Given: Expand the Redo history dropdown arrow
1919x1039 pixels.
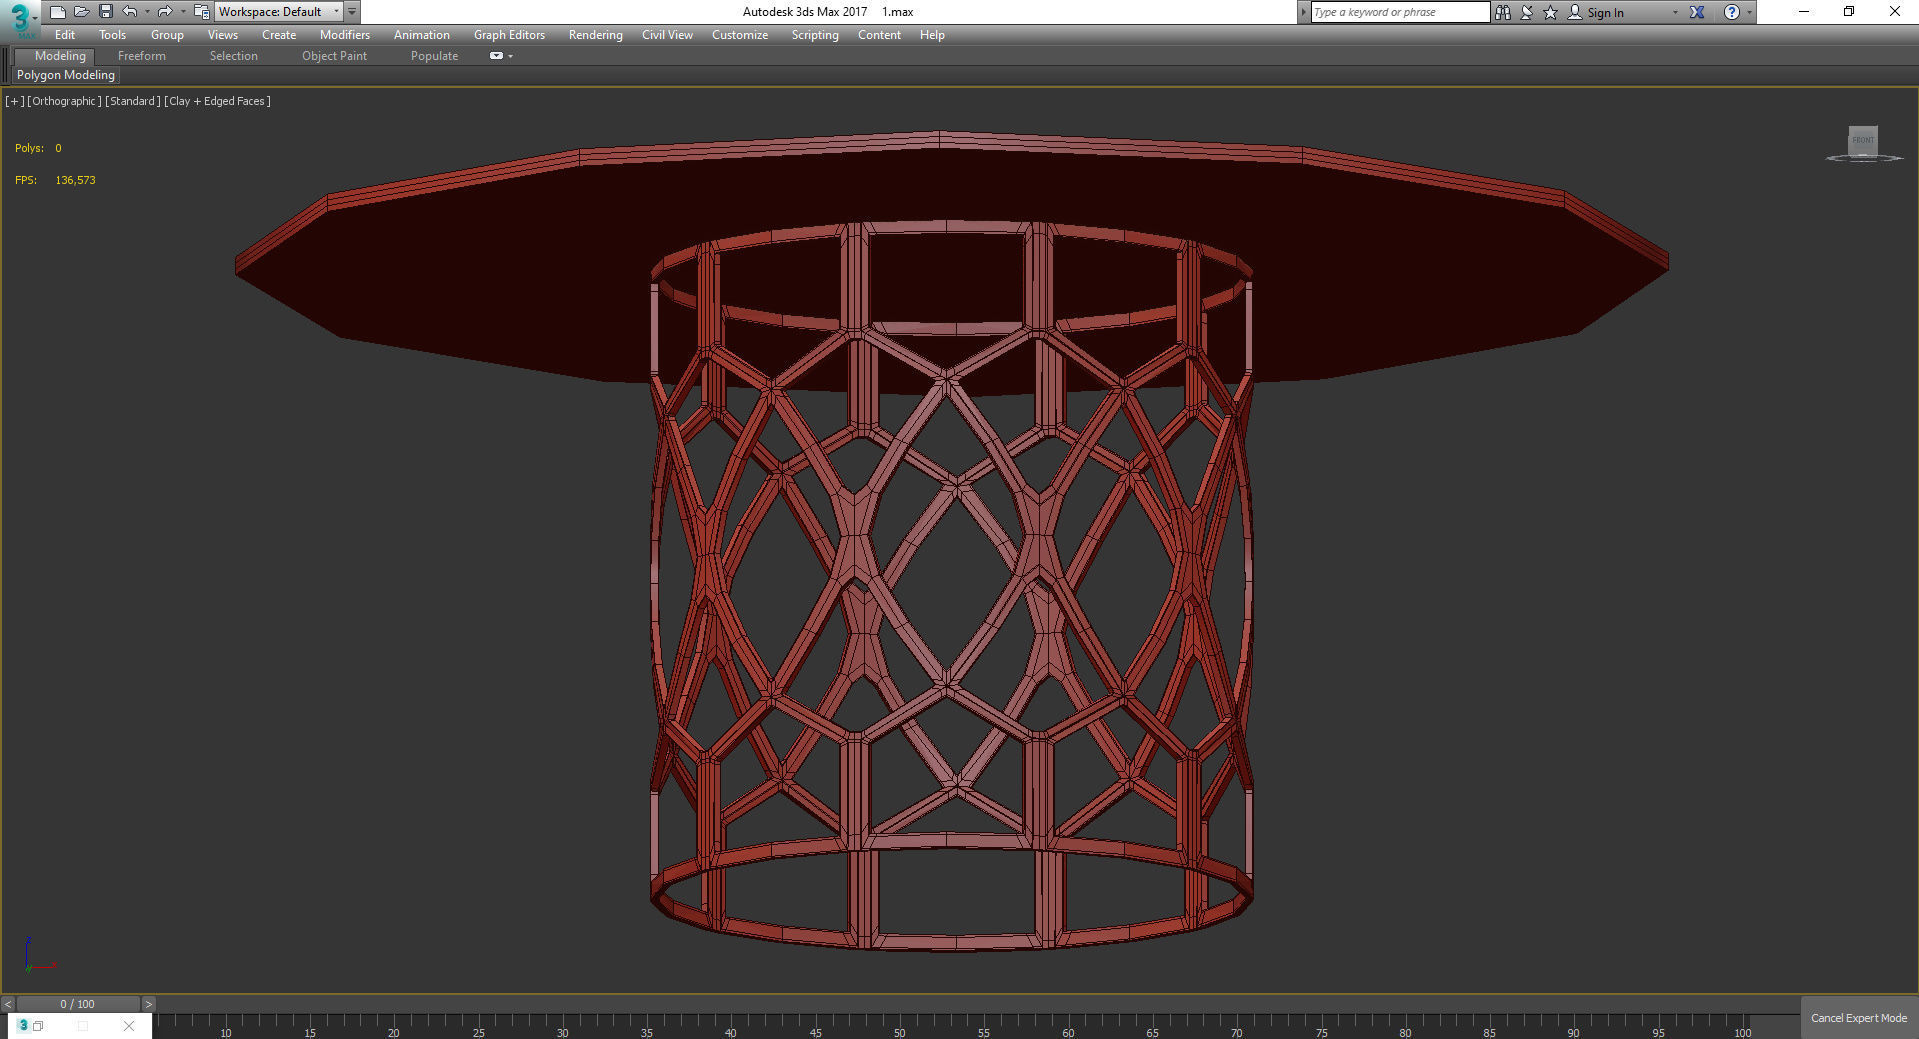Looking at the screenshot, I should pyautogui.click(x=183, y=12).
